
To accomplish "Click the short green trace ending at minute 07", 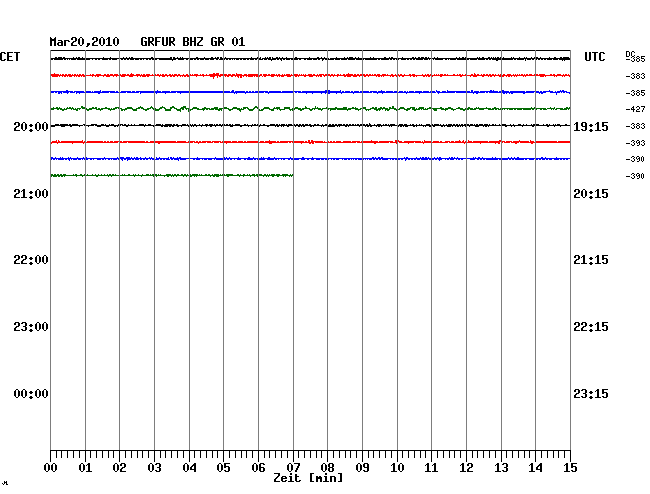I will coord(172,175).
